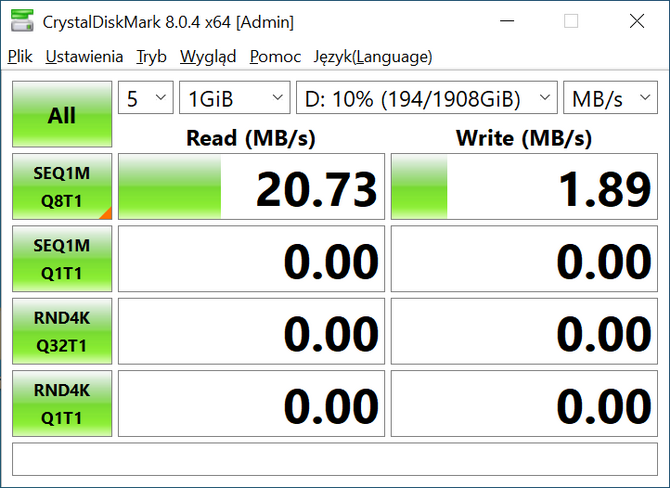Expand the test count dropdown showing 5

[146, 97]
